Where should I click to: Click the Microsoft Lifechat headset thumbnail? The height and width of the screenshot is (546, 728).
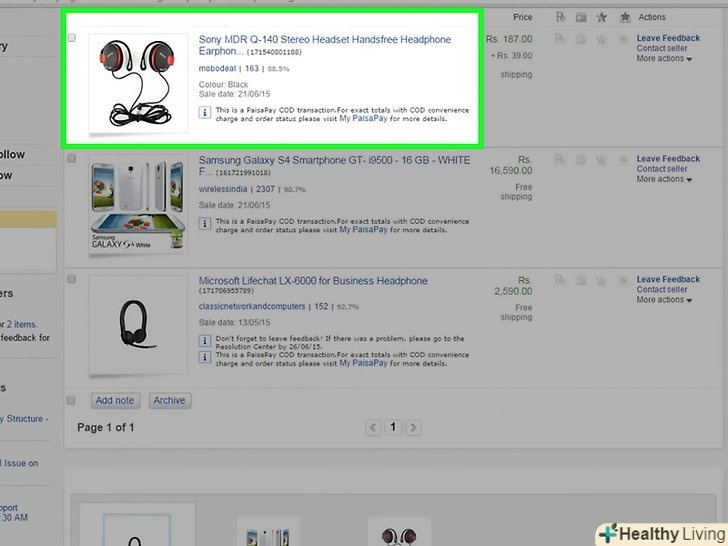pos(138,325)
